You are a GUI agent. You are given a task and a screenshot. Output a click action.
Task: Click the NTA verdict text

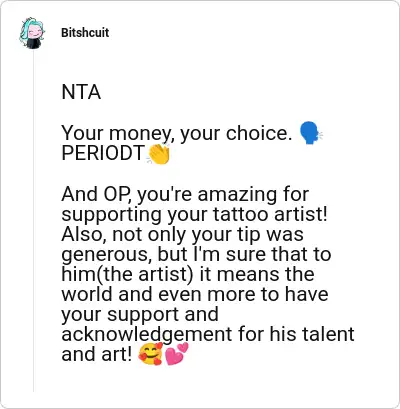(x=81, y=92)
